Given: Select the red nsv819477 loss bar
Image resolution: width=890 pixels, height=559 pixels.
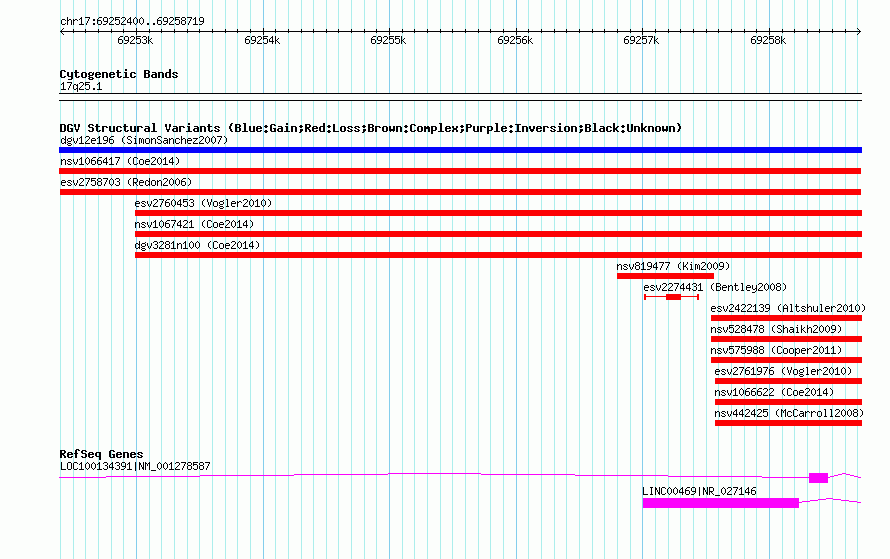Looking at the screenshot, I should (x=665, y=276).
